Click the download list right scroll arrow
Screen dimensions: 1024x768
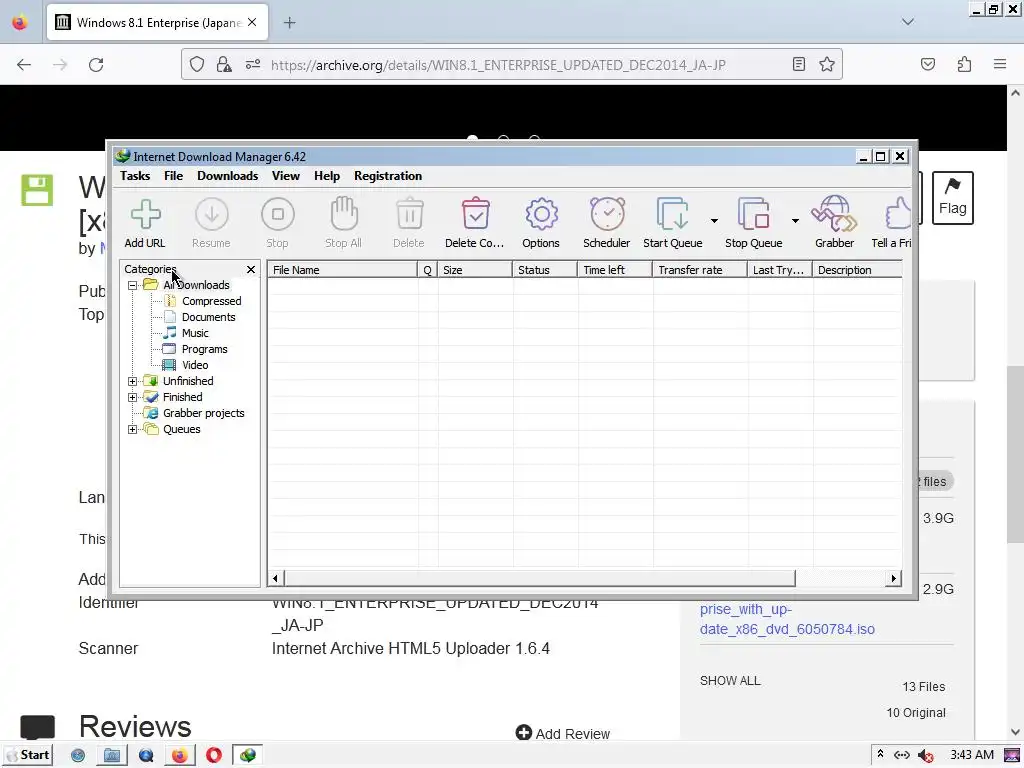click(893, 578)
